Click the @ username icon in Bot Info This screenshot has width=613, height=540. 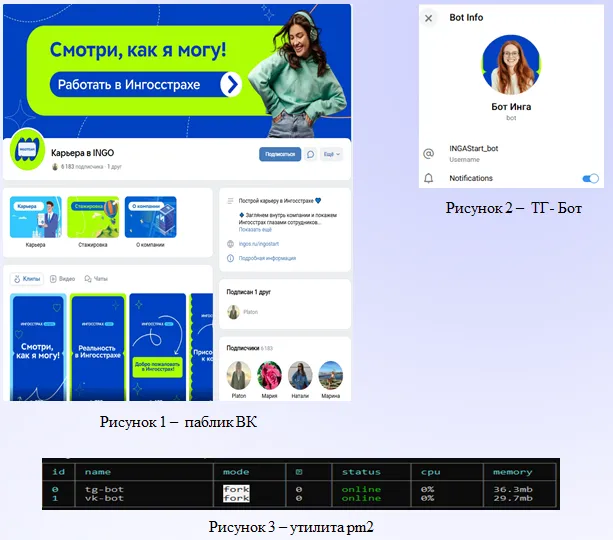429,153
